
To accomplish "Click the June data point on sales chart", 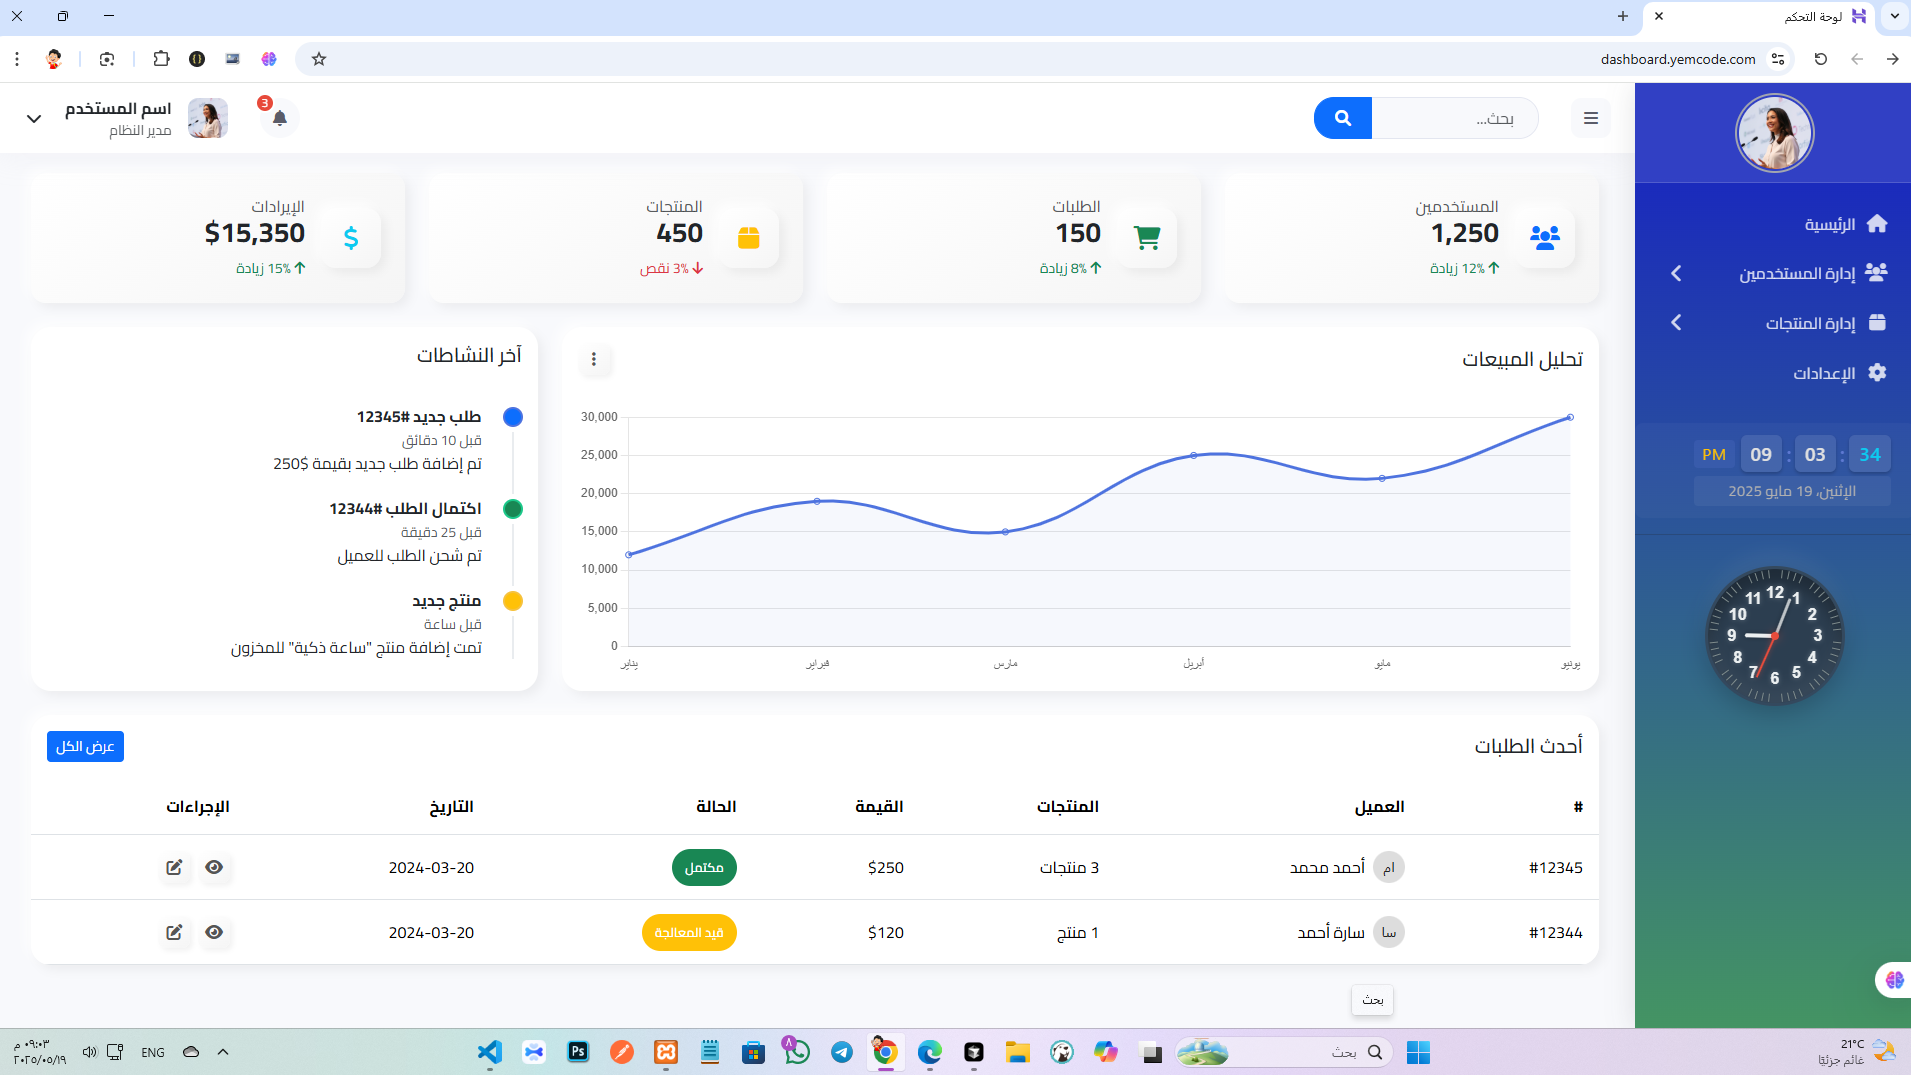I will (1570, 417).
